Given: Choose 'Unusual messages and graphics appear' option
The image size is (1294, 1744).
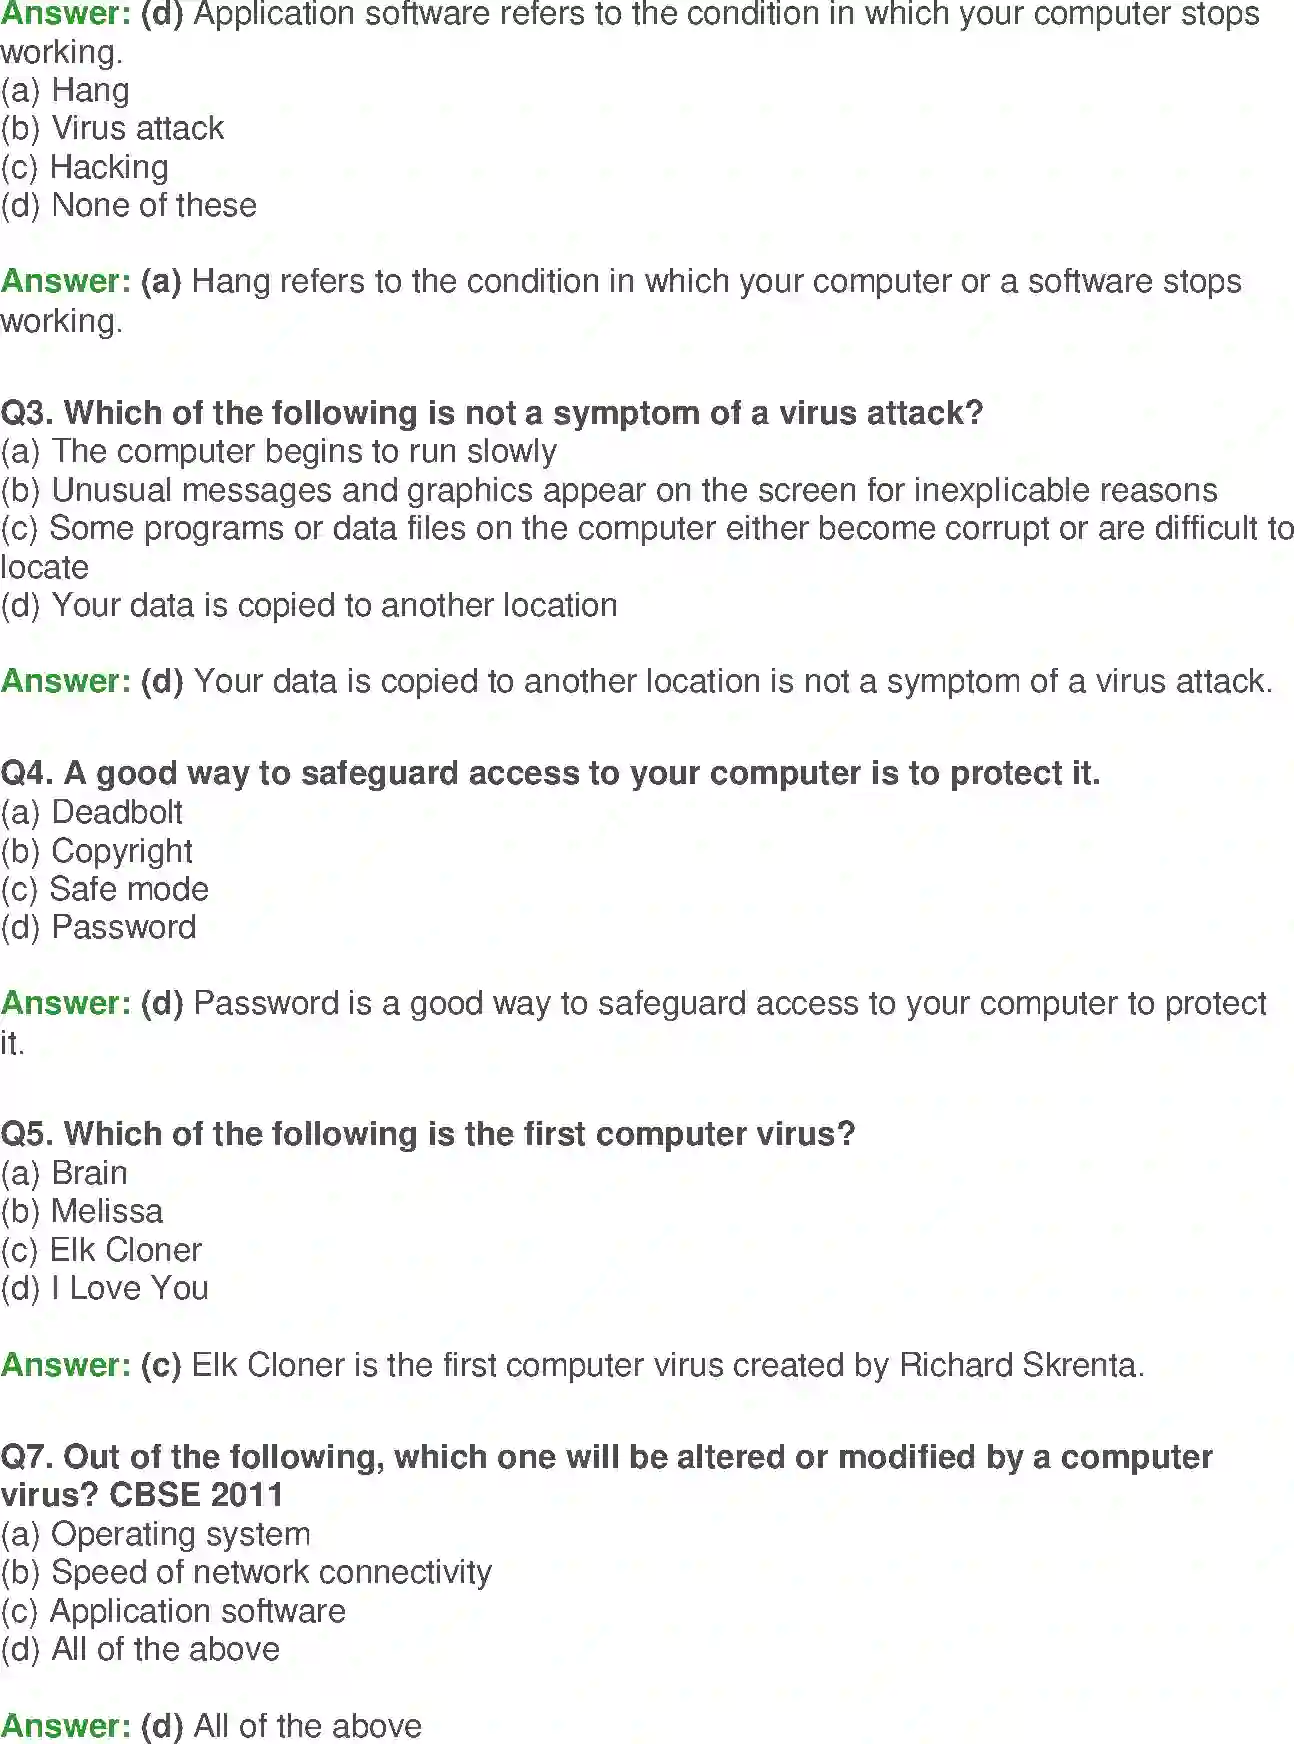Looking at the screenshot, I should pyautogui.click(x=609, y=490).
